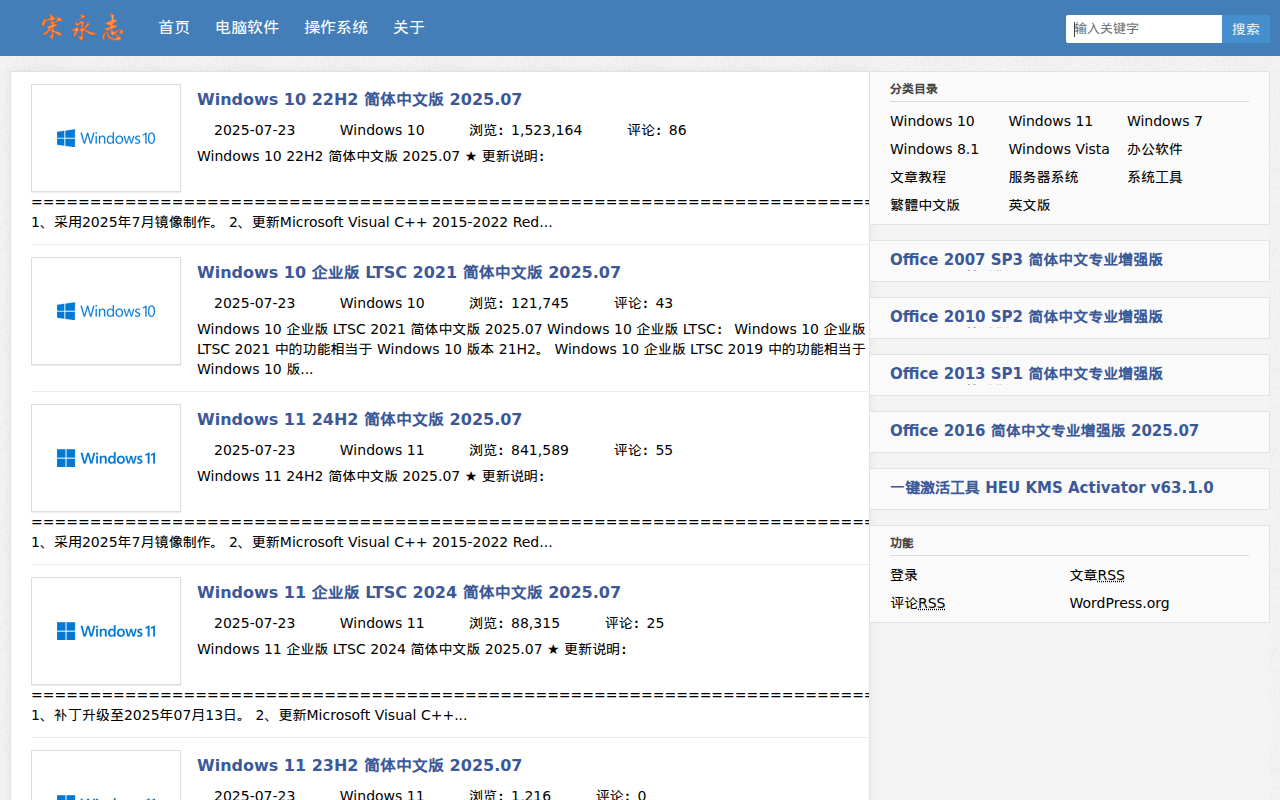The height and width of the screenshot is (800, 1280).
Task: Open the 首页 menu item
Action: point(174,28)
